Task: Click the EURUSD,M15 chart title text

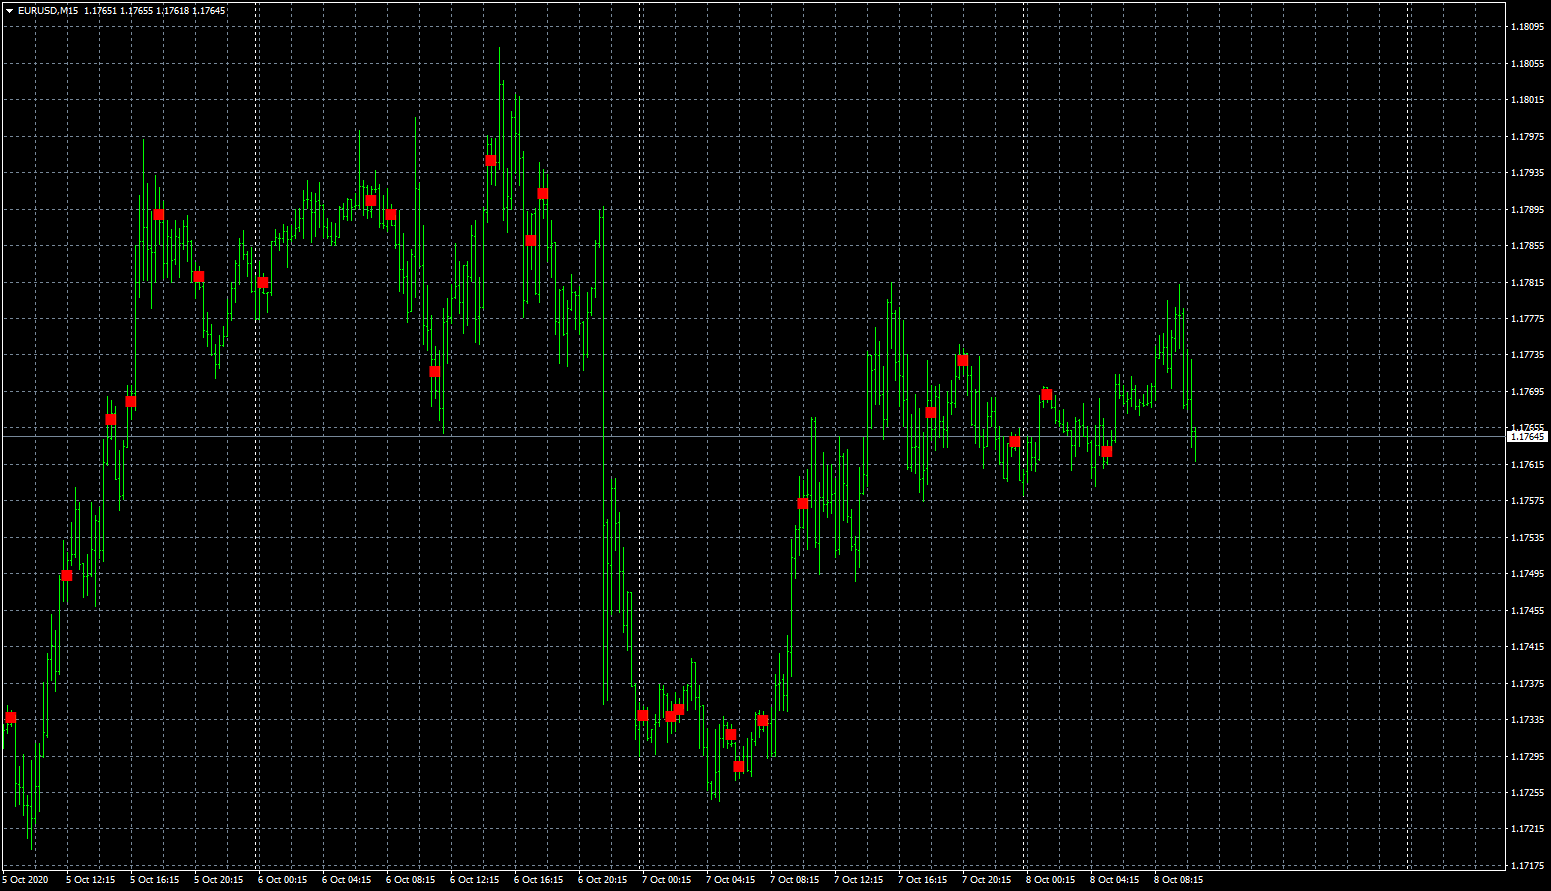Action: [x=48, y=10]
